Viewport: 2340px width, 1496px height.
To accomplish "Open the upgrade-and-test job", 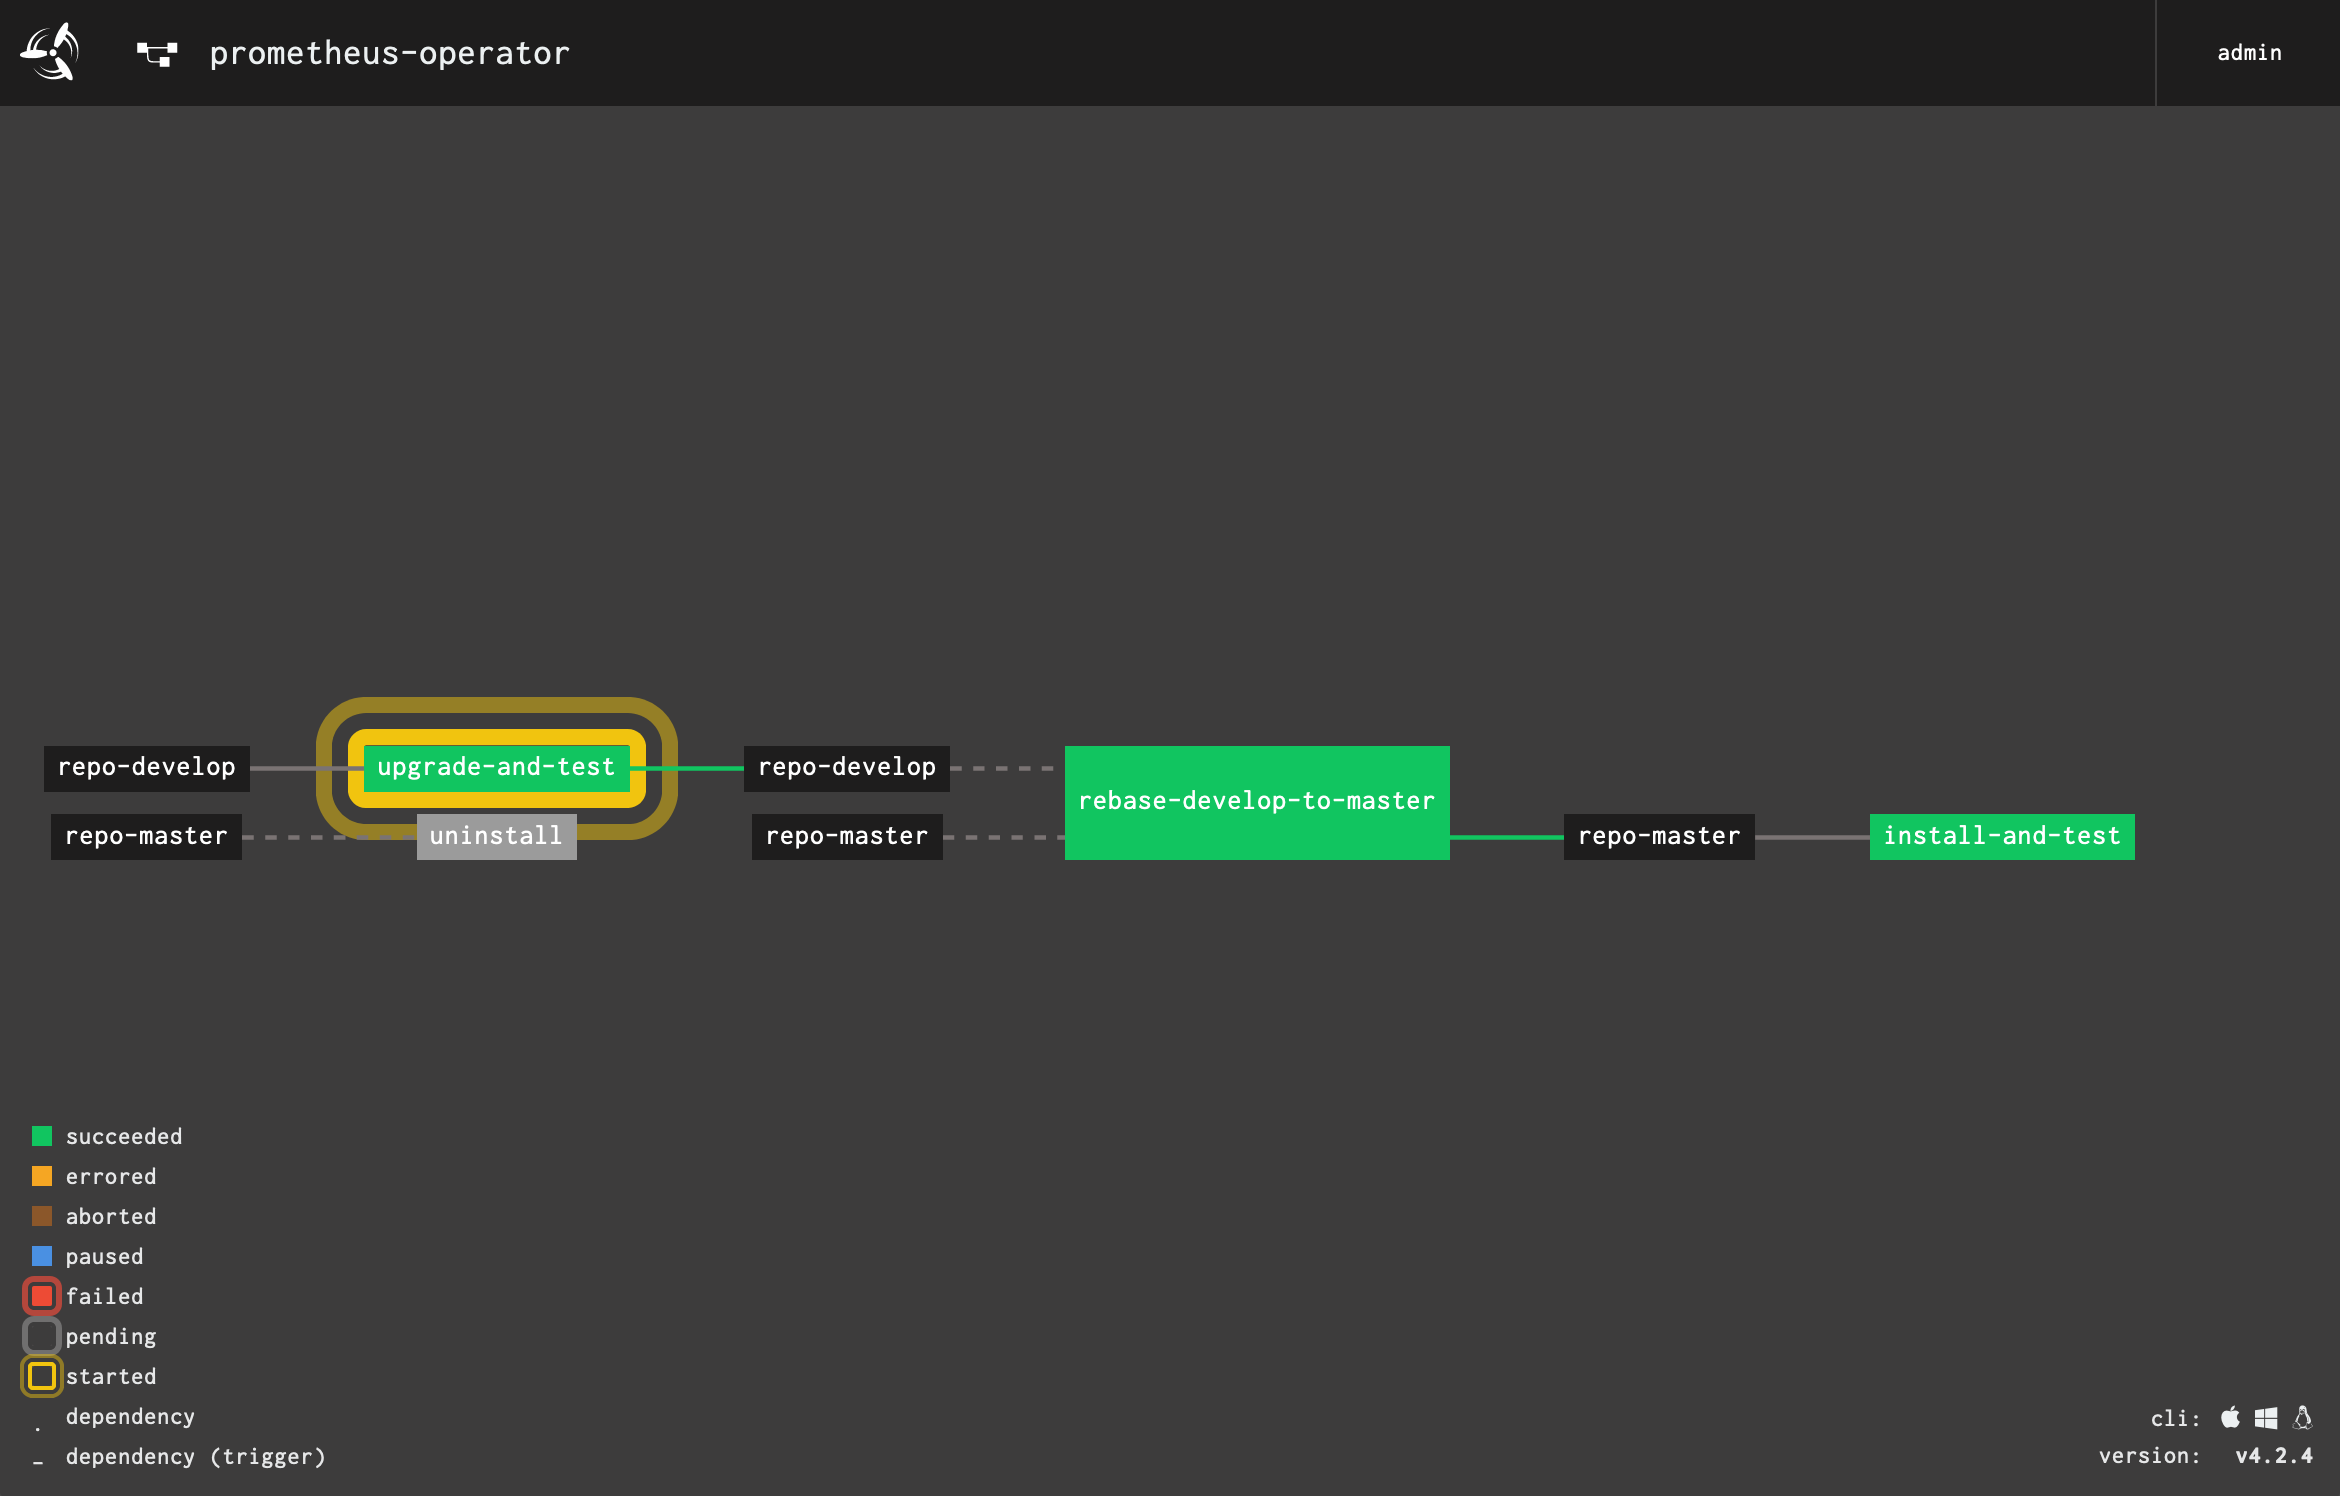I will pos(496,767).
